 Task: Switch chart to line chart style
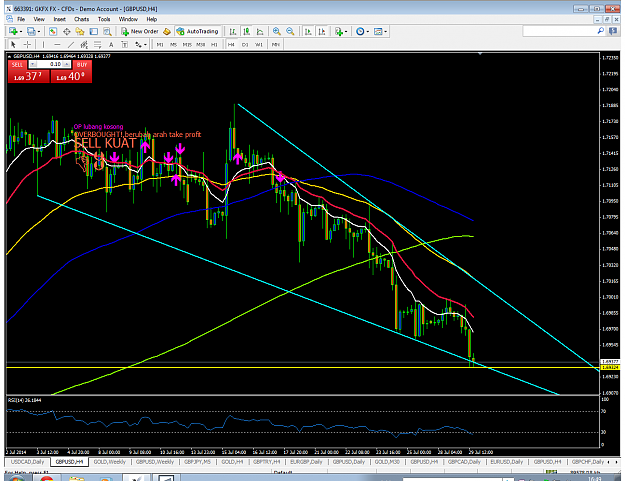[260, 31]
